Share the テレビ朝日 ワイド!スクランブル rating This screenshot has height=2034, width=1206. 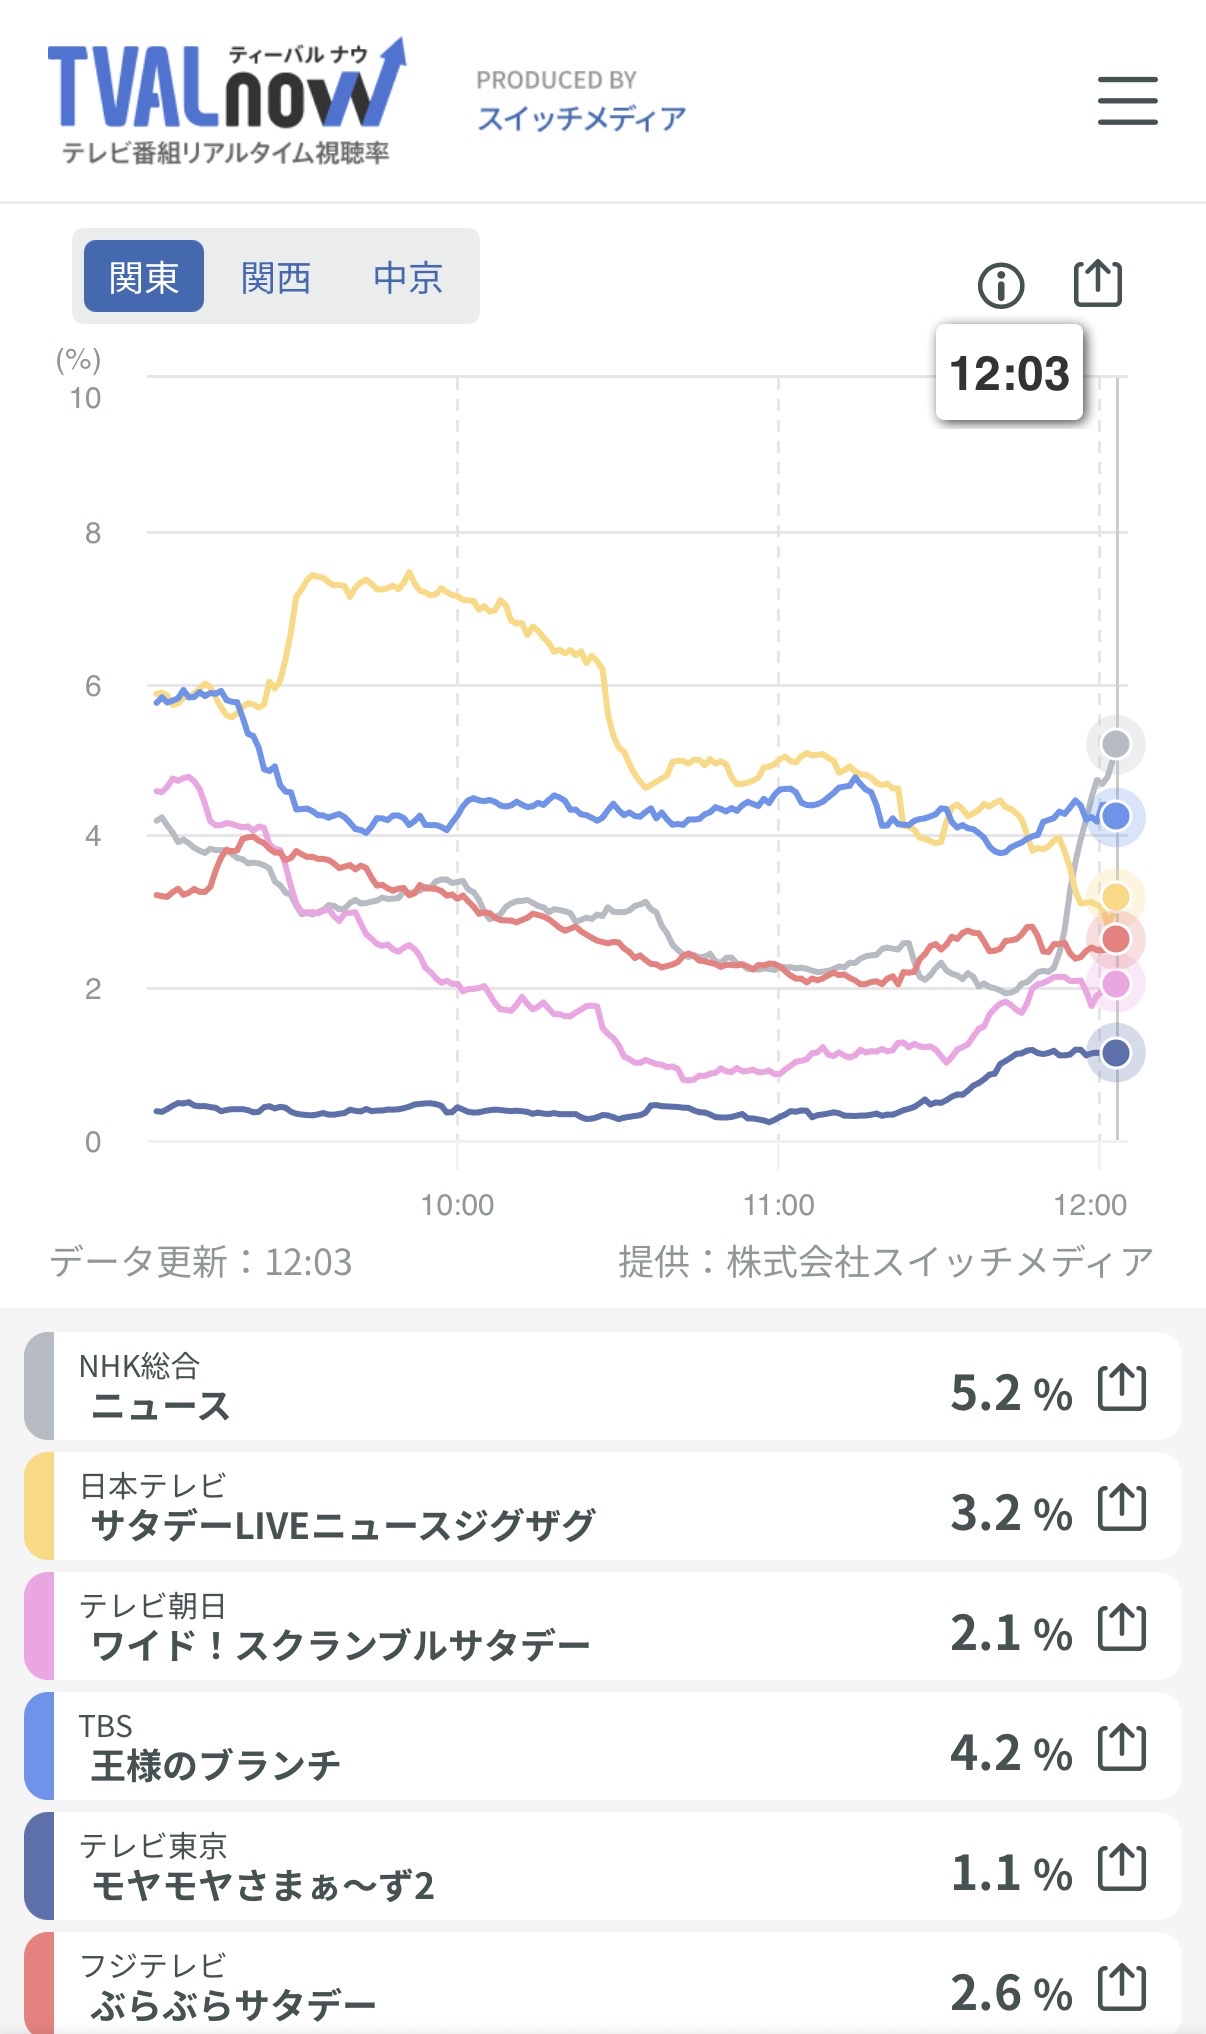(1121, 1628)
